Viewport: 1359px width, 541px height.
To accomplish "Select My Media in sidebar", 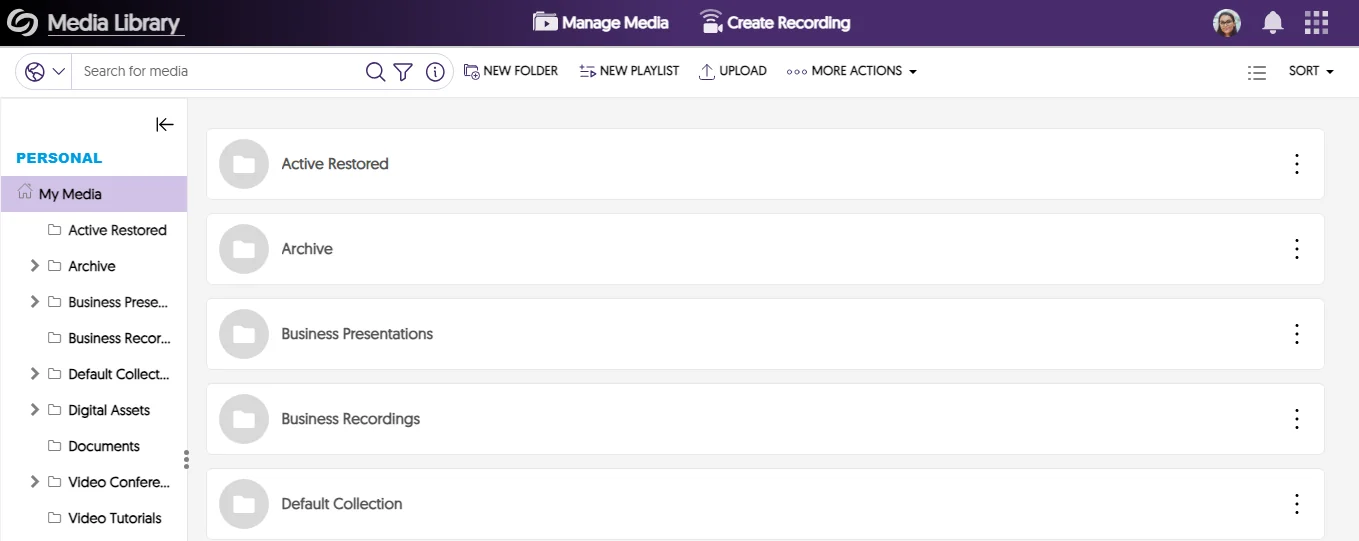I will click(94, 194).
